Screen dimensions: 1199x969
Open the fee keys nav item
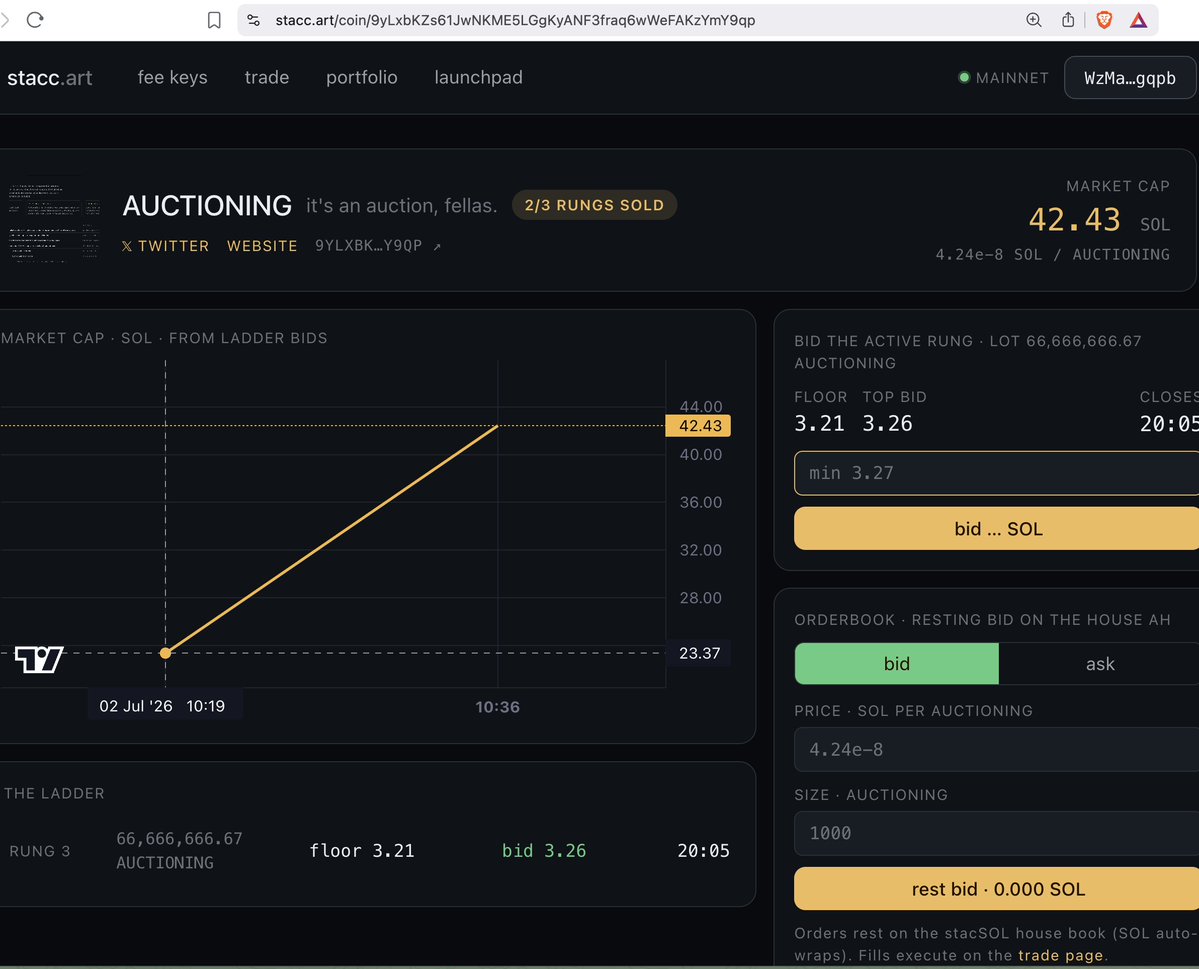(x=172, y=77)
